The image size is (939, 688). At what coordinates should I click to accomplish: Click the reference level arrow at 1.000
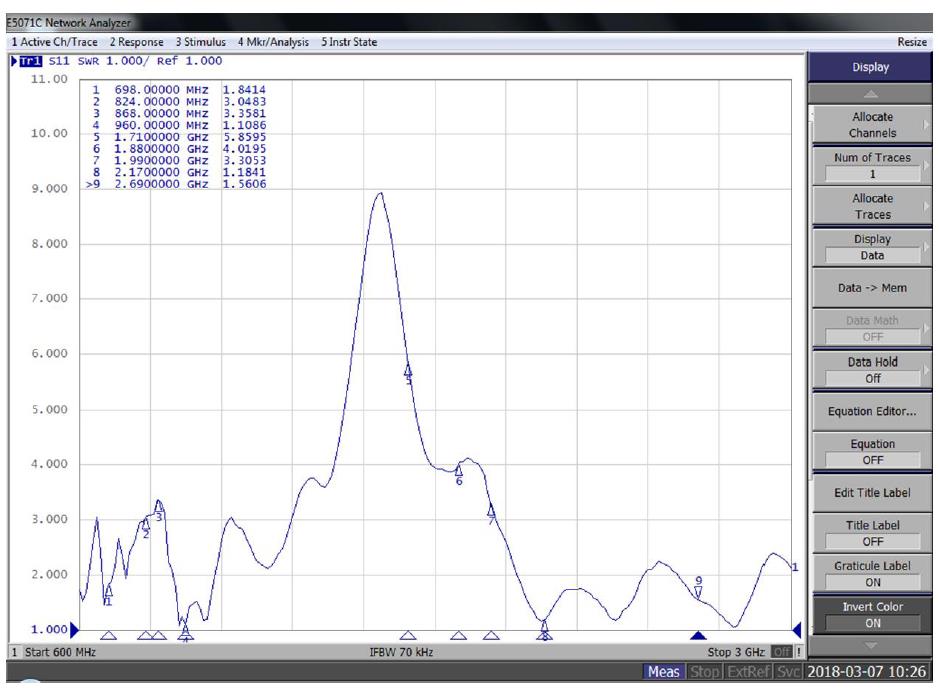click(74, 629)
